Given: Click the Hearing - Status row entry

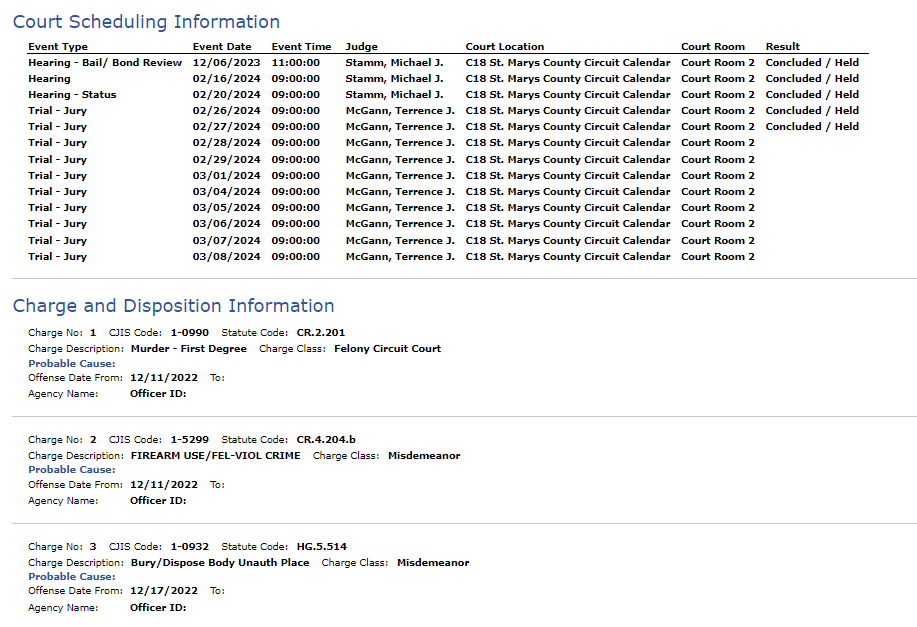Looking at the screenshot, I should point(73,95).
